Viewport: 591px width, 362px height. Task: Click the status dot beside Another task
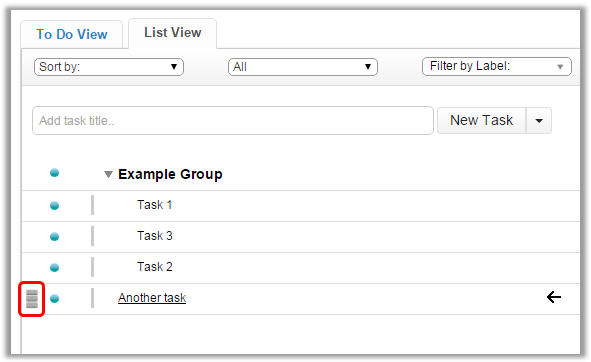55,298
